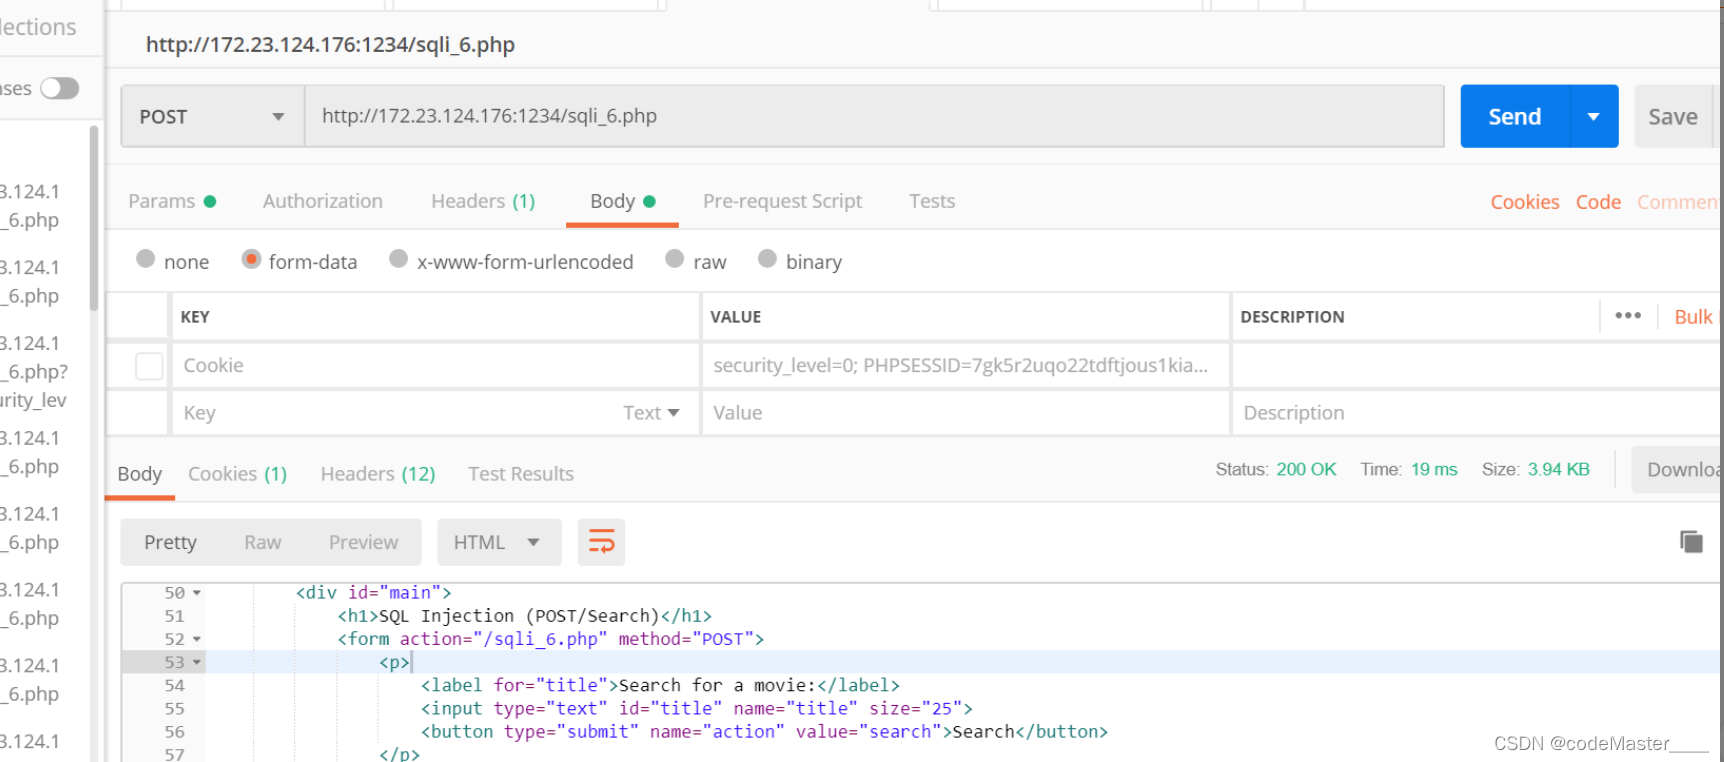
Task: Open the Test Results tab
Action: 521,474
